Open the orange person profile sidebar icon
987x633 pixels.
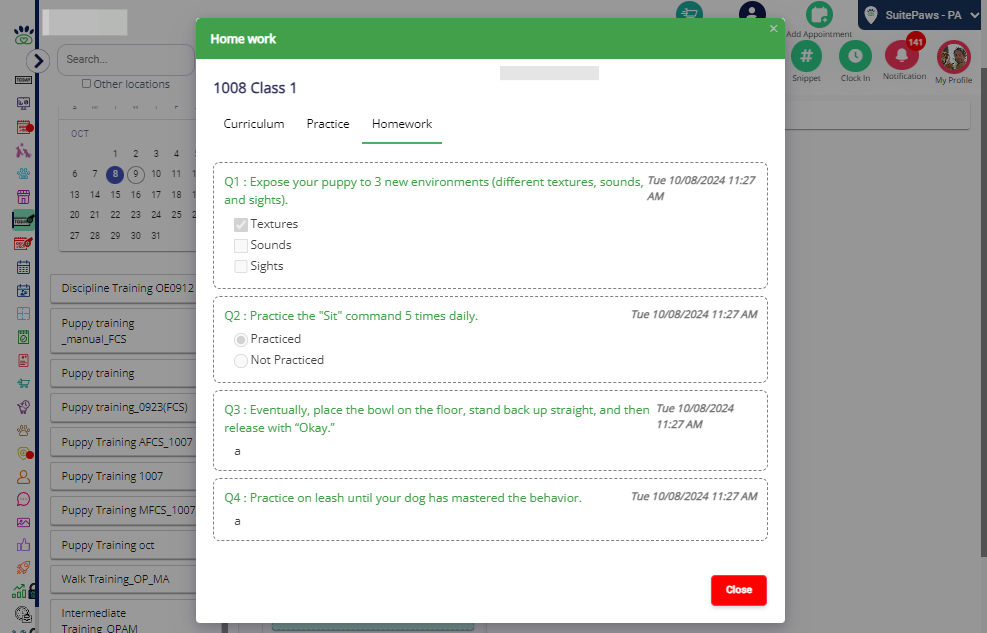pyautogui.click(x=23, y=477)
